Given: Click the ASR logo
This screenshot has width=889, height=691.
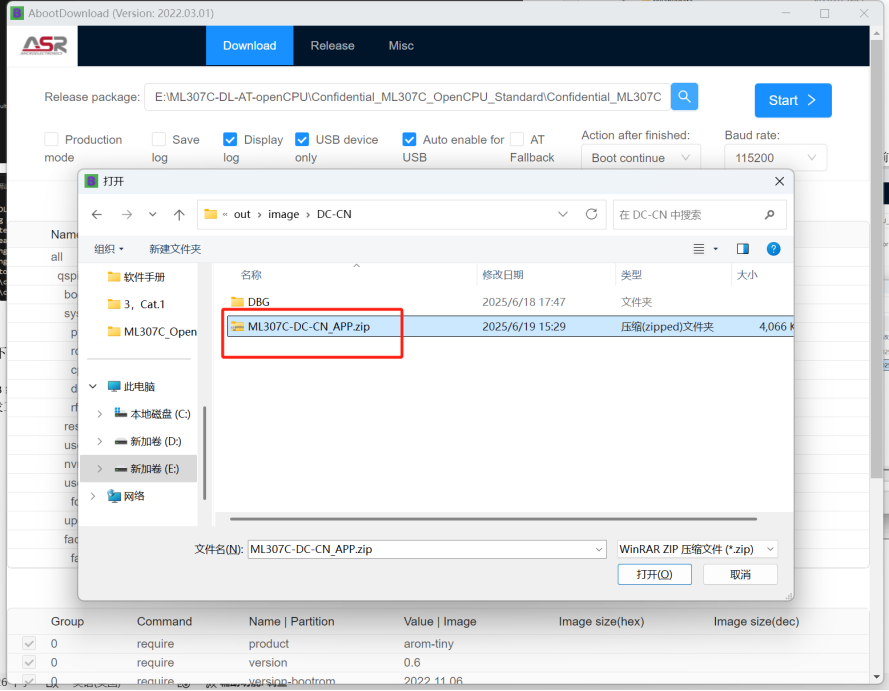Looking at the screenshot, I should coord(44,45).
